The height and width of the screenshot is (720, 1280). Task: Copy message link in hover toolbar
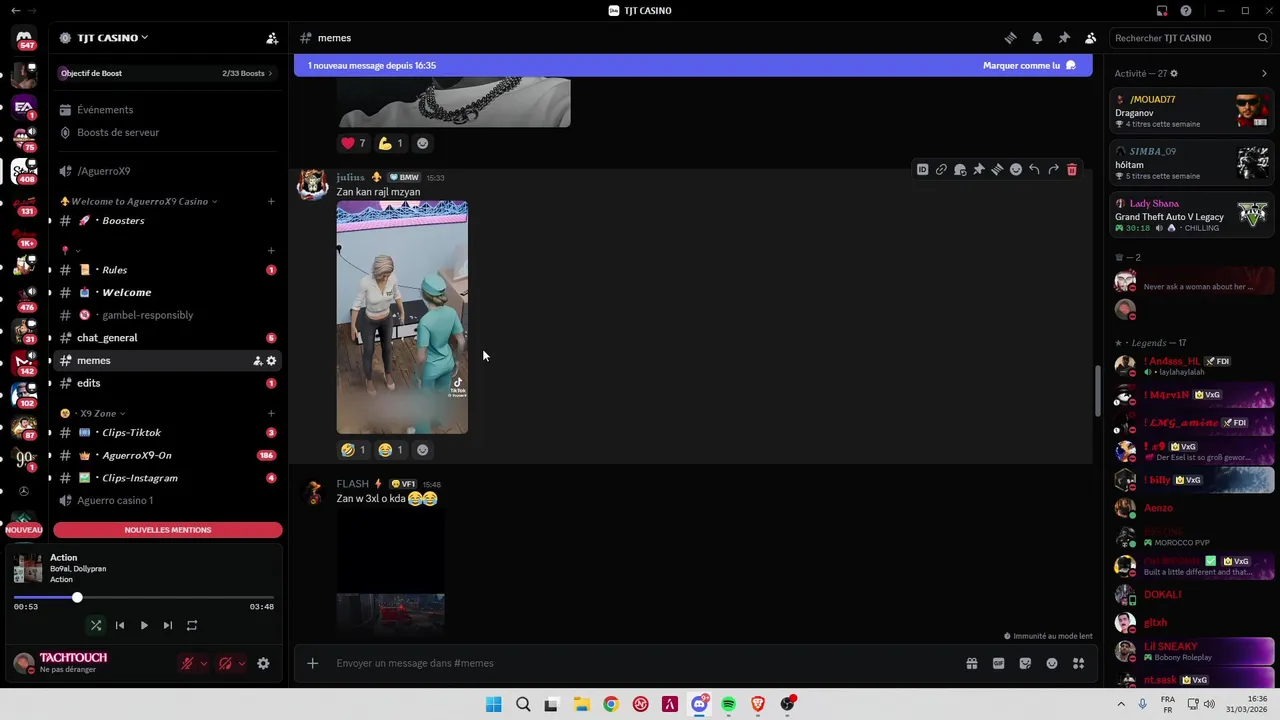(x=941, y=170)
